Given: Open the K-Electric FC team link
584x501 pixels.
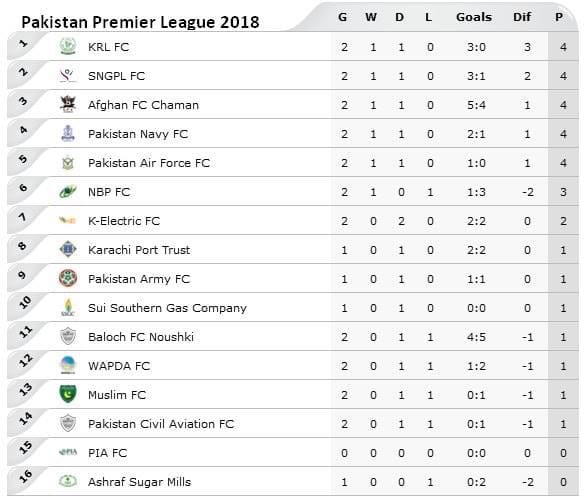Looking at the screenshot, I should pyautogui.click(x=124, y=221).
